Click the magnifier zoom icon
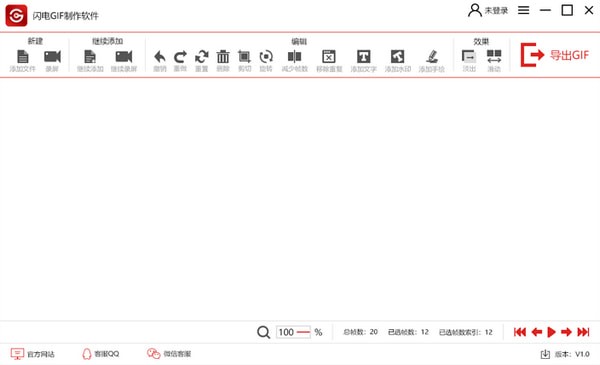This screenshot has height=365, width=600. (263, 332)
